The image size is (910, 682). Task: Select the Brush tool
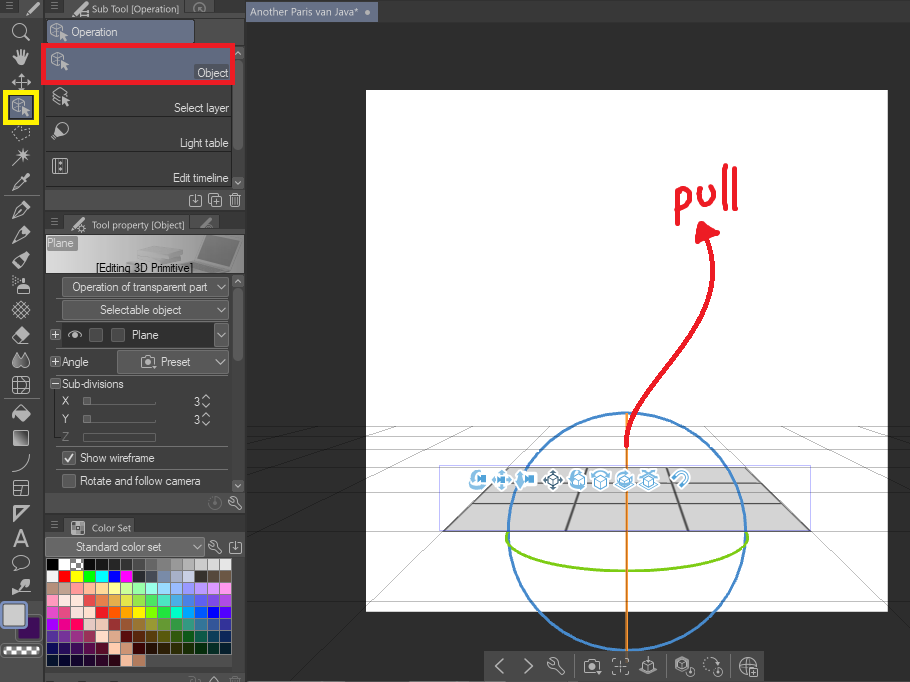click(x=21, y=259)
